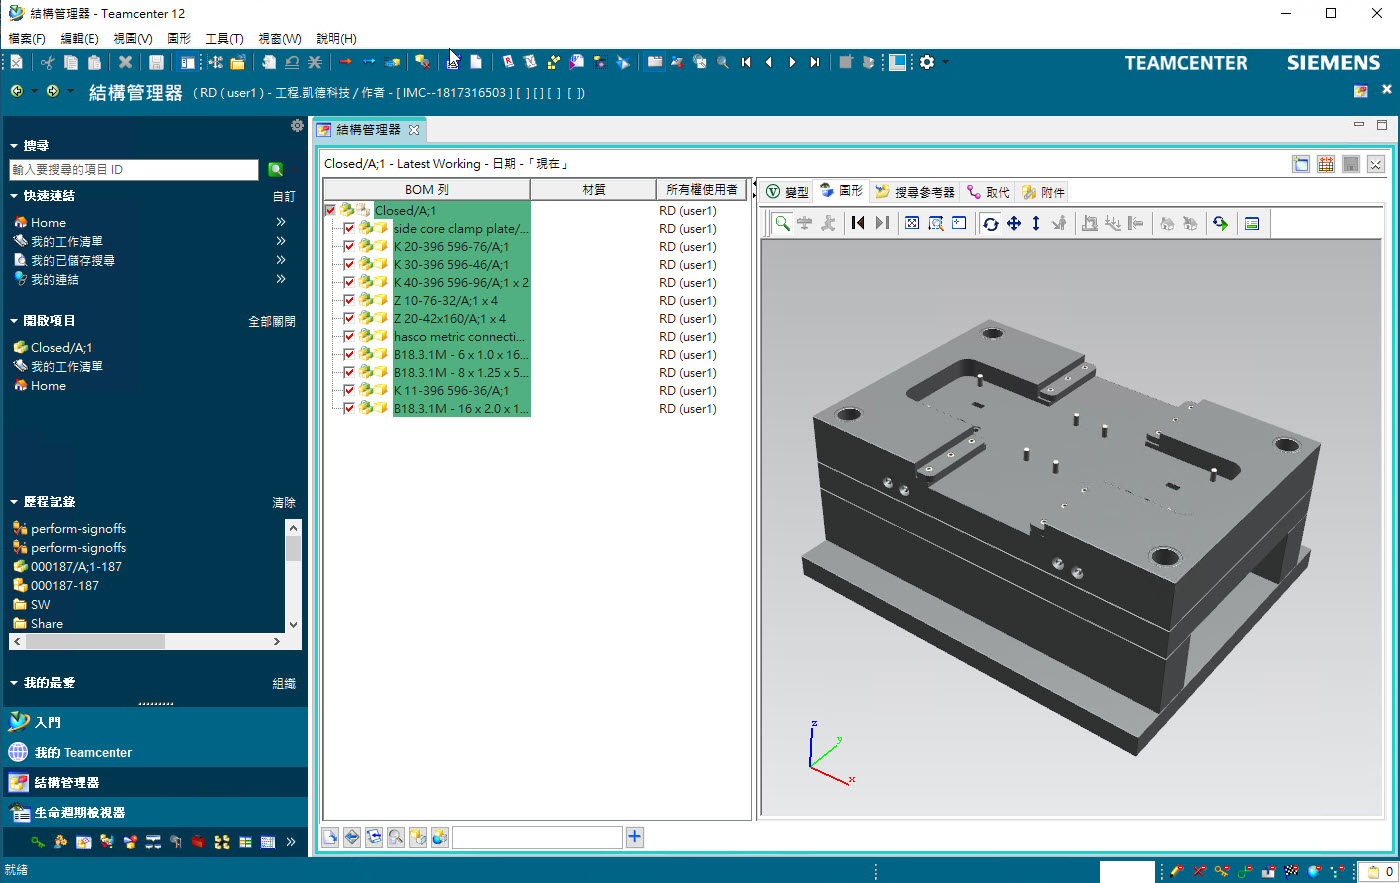Expand the chevron next to Home quick link

tap(281, 222)
